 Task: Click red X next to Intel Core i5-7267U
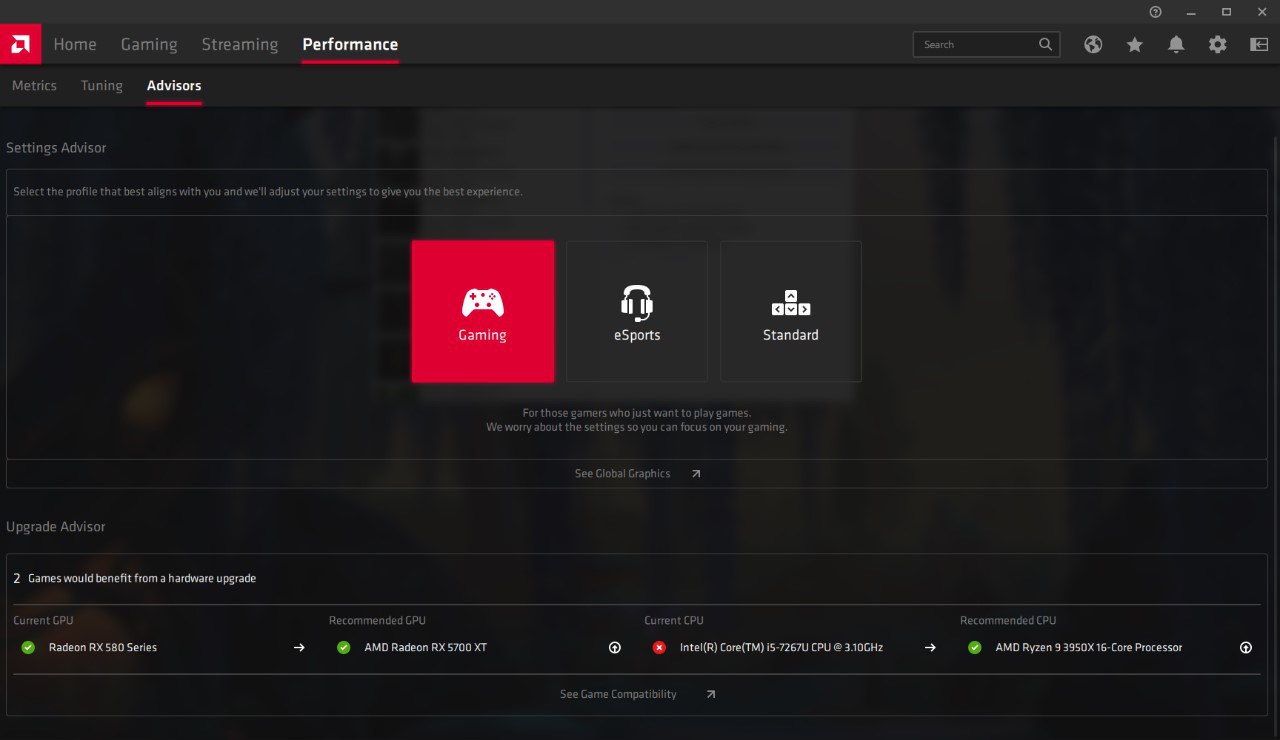pyautogui.click(x=659, y=648)
